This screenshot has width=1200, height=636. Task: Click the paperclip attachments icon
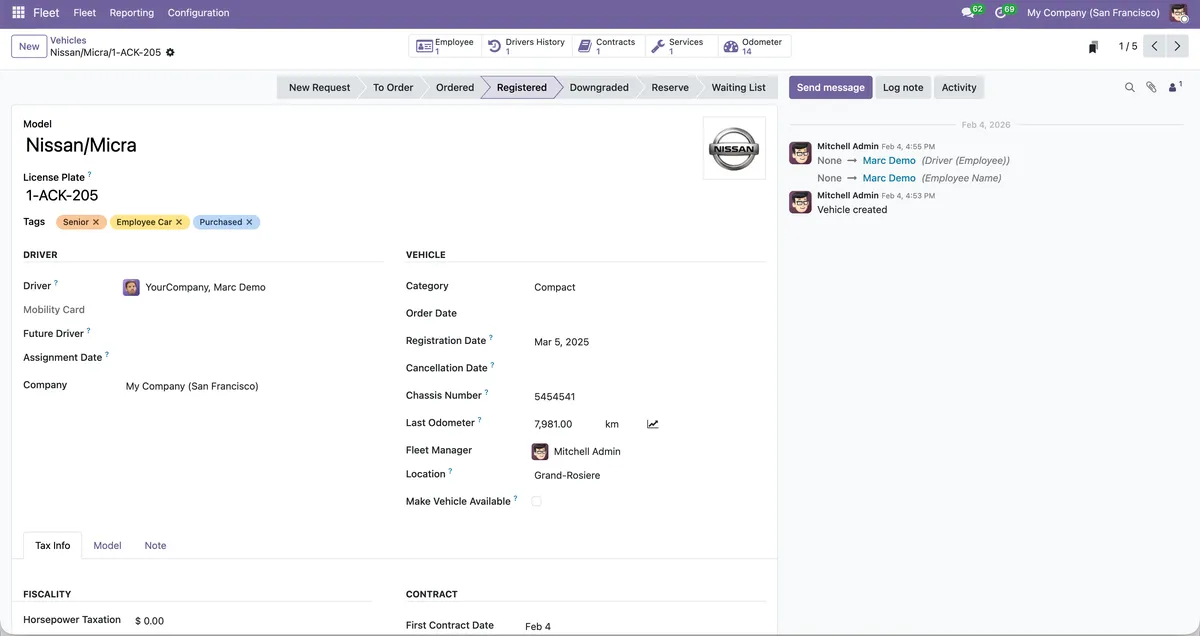coord(1151,88)
